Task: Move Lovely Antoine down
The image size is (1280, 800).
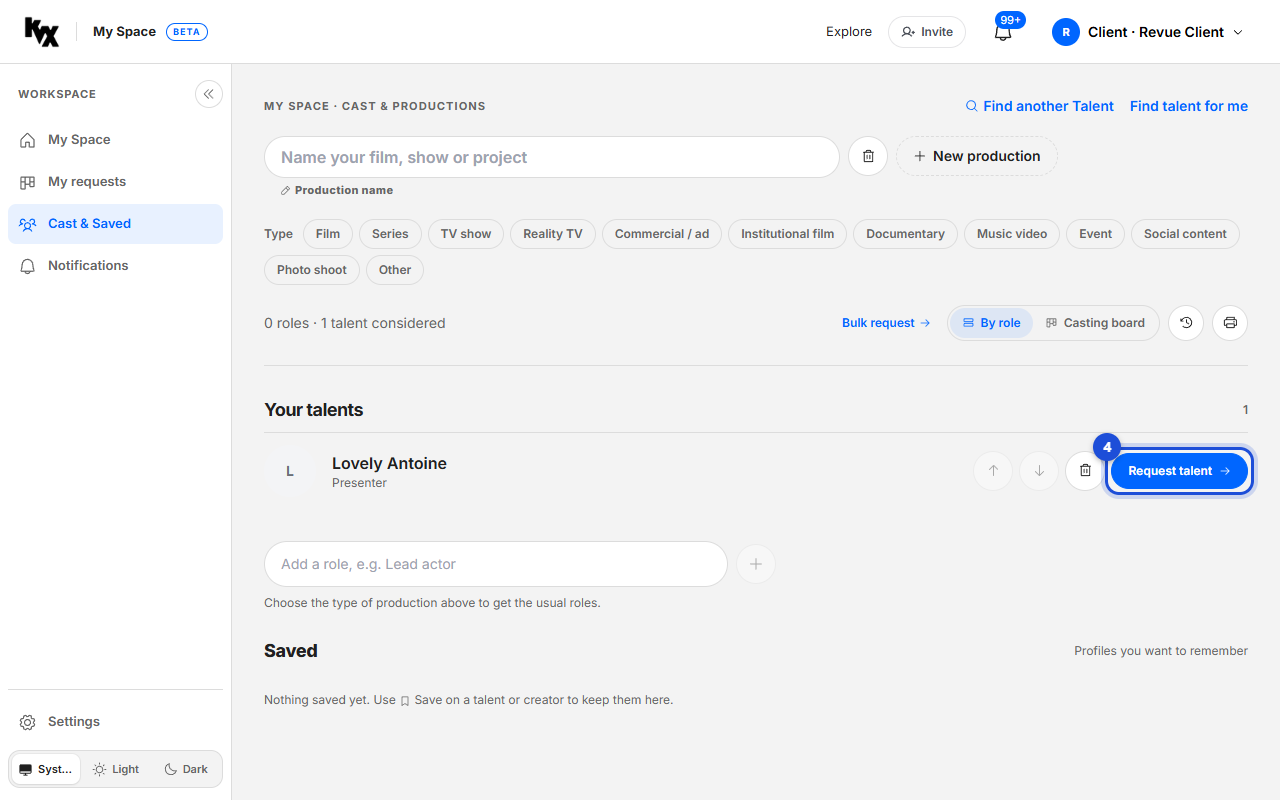Action: pos(1039,471)
